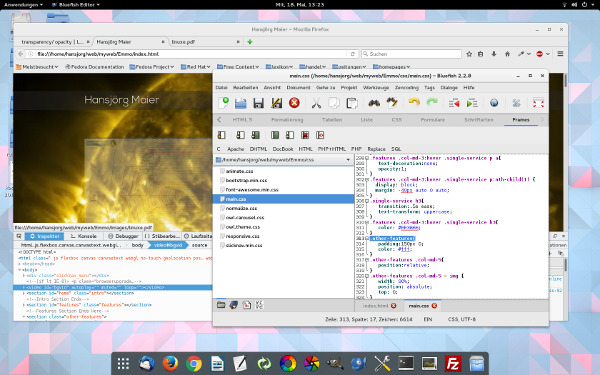Open Anwendungen menu in top bar
Screen dimensions: 600x375
click(23, 5)
